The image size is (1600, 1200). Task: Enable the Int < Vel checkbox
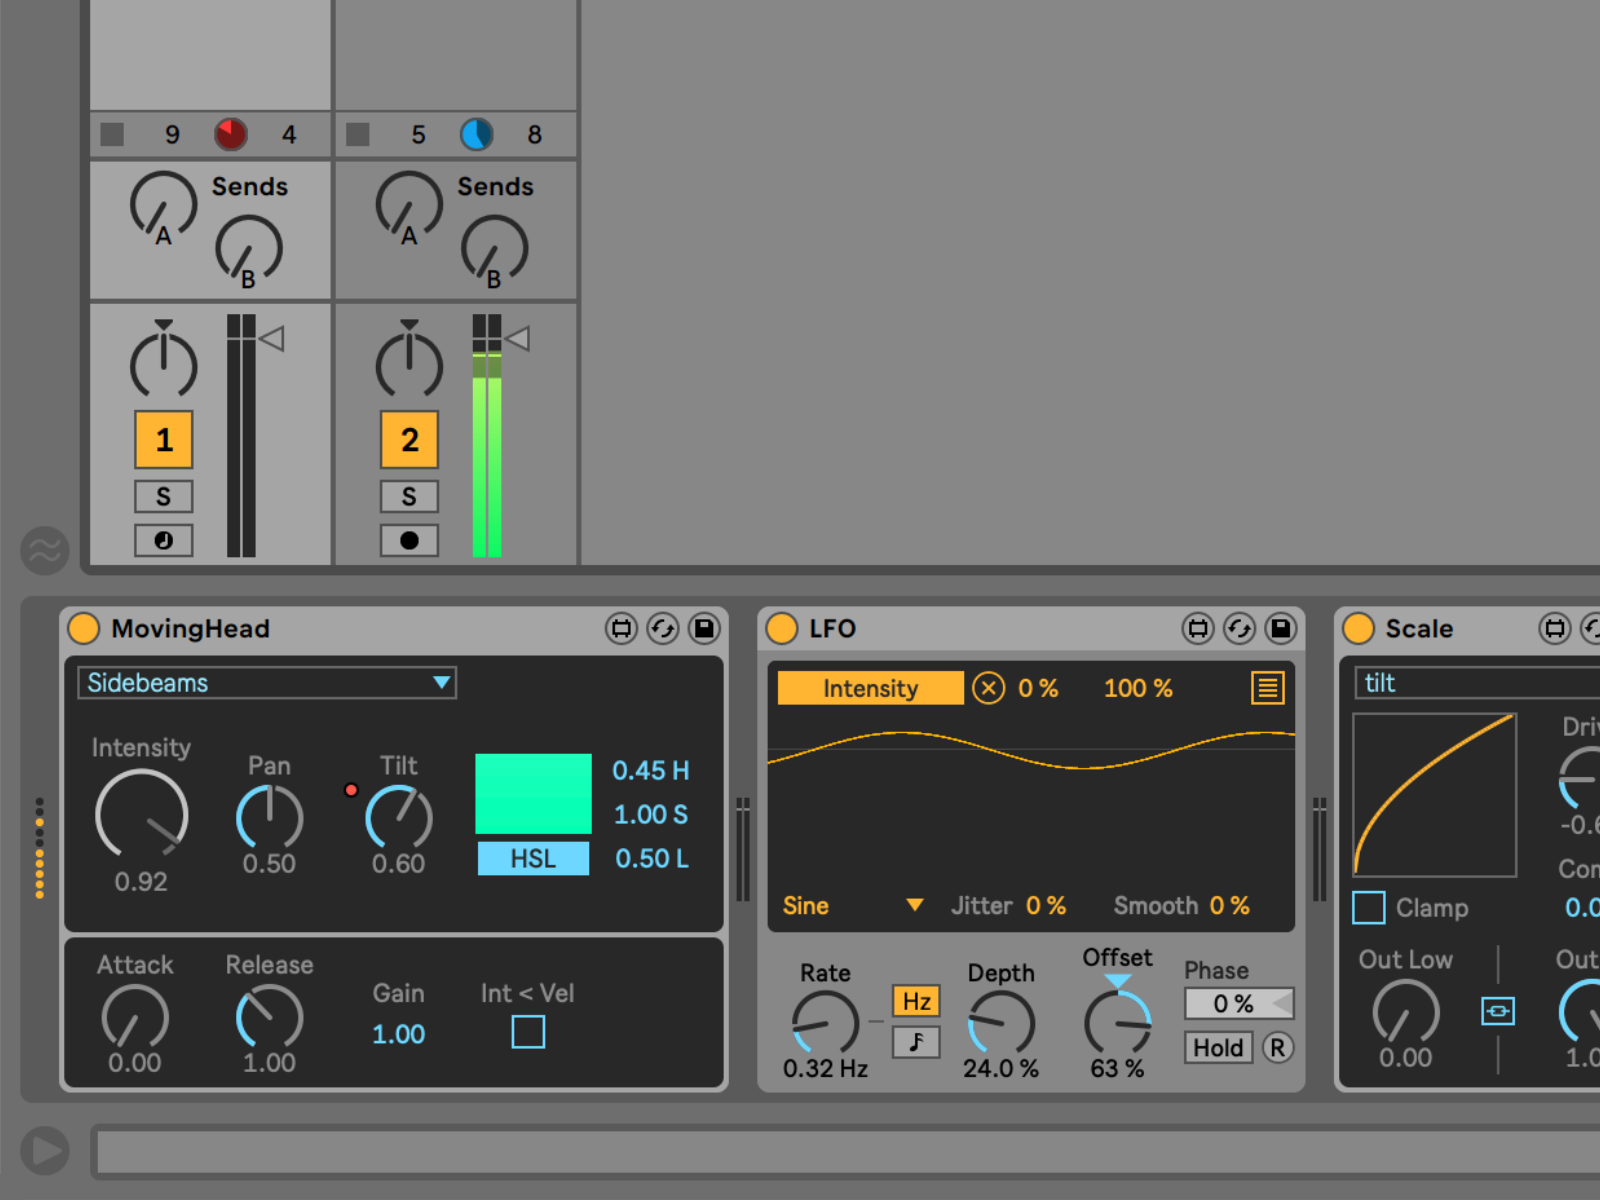(x=528, y=1031)
